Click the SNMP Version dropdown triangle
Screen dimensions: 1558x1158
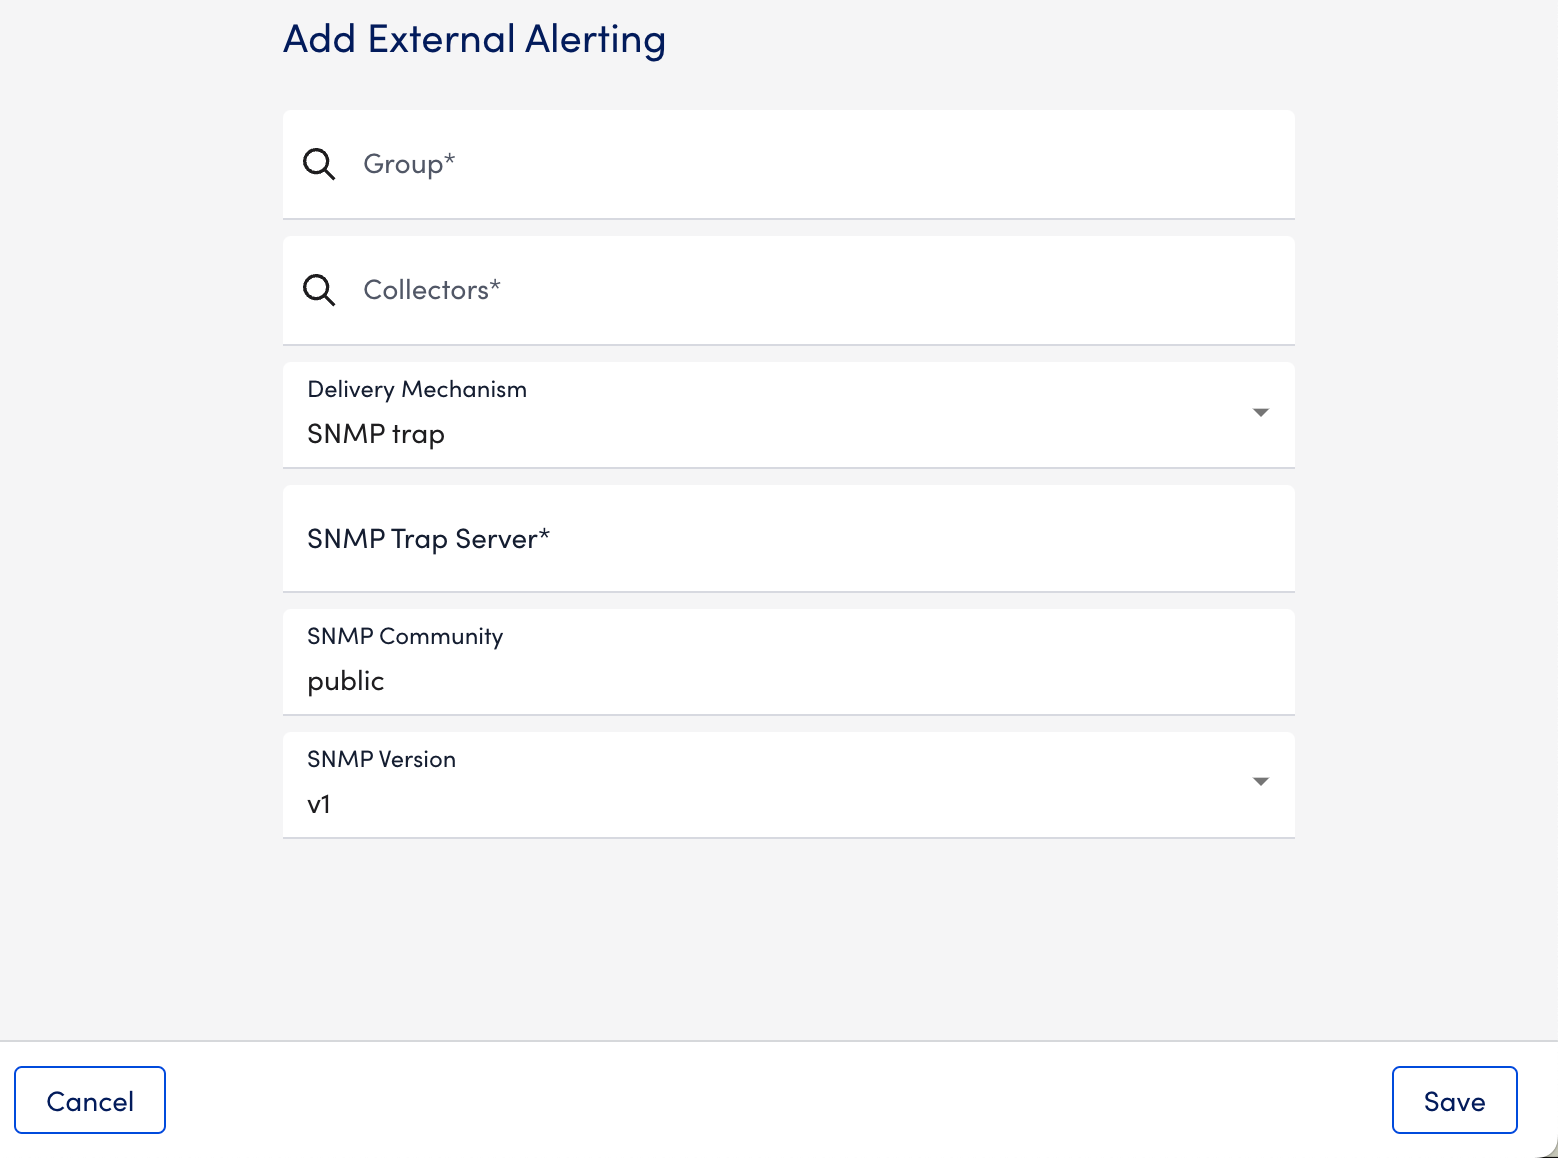(x=1260, y=782)
